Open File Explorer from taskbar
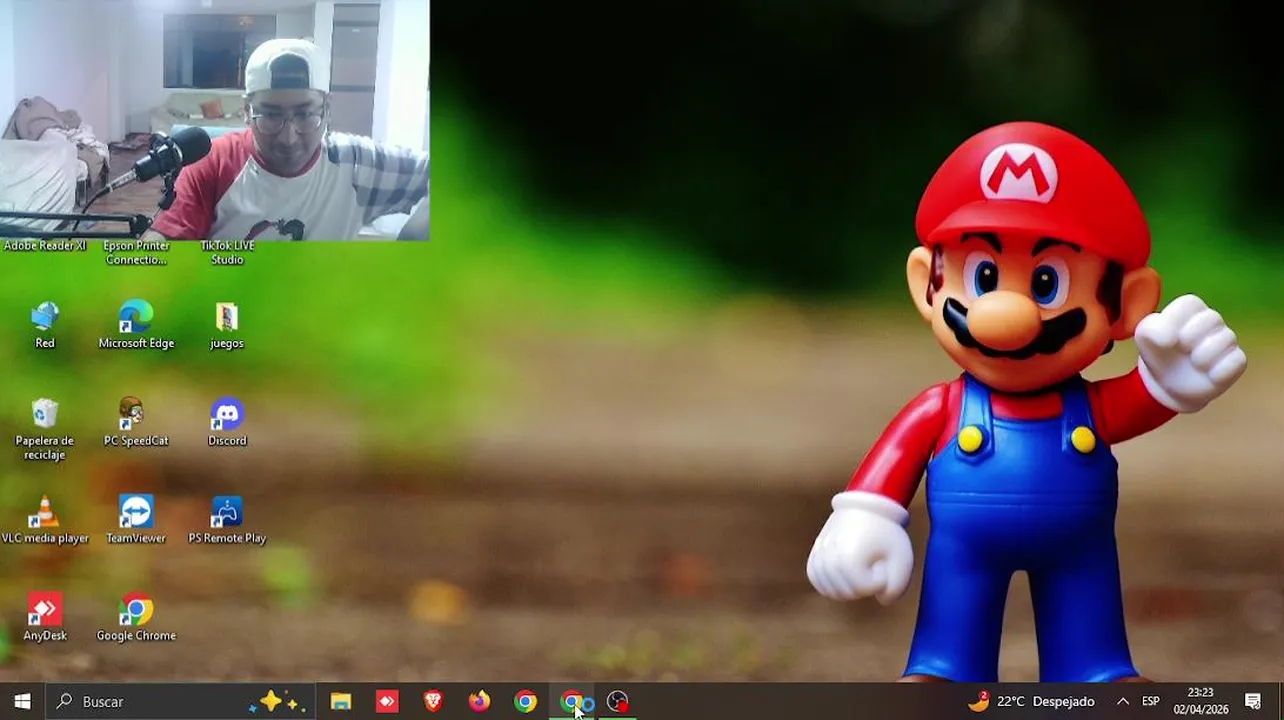The height and width of the screenshot is (720, 1284). pos(341,701)
